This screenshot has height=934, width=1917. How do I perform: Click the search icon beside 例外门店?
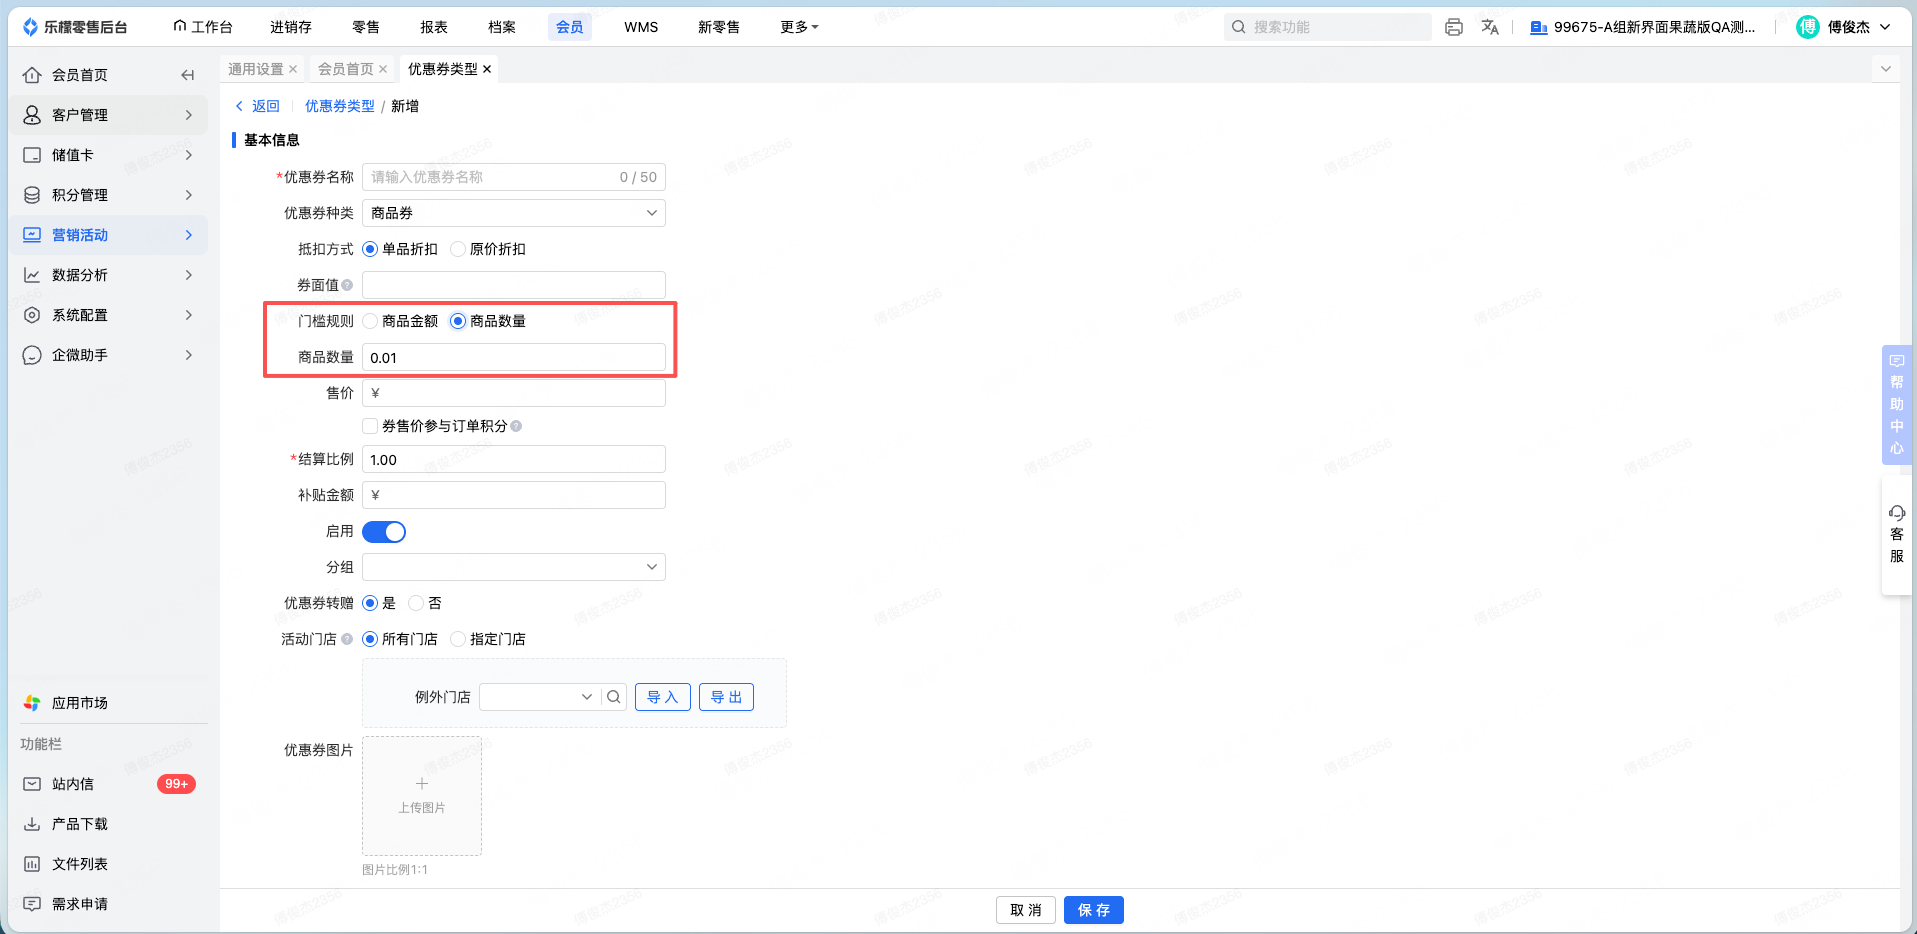pos(614,697)
